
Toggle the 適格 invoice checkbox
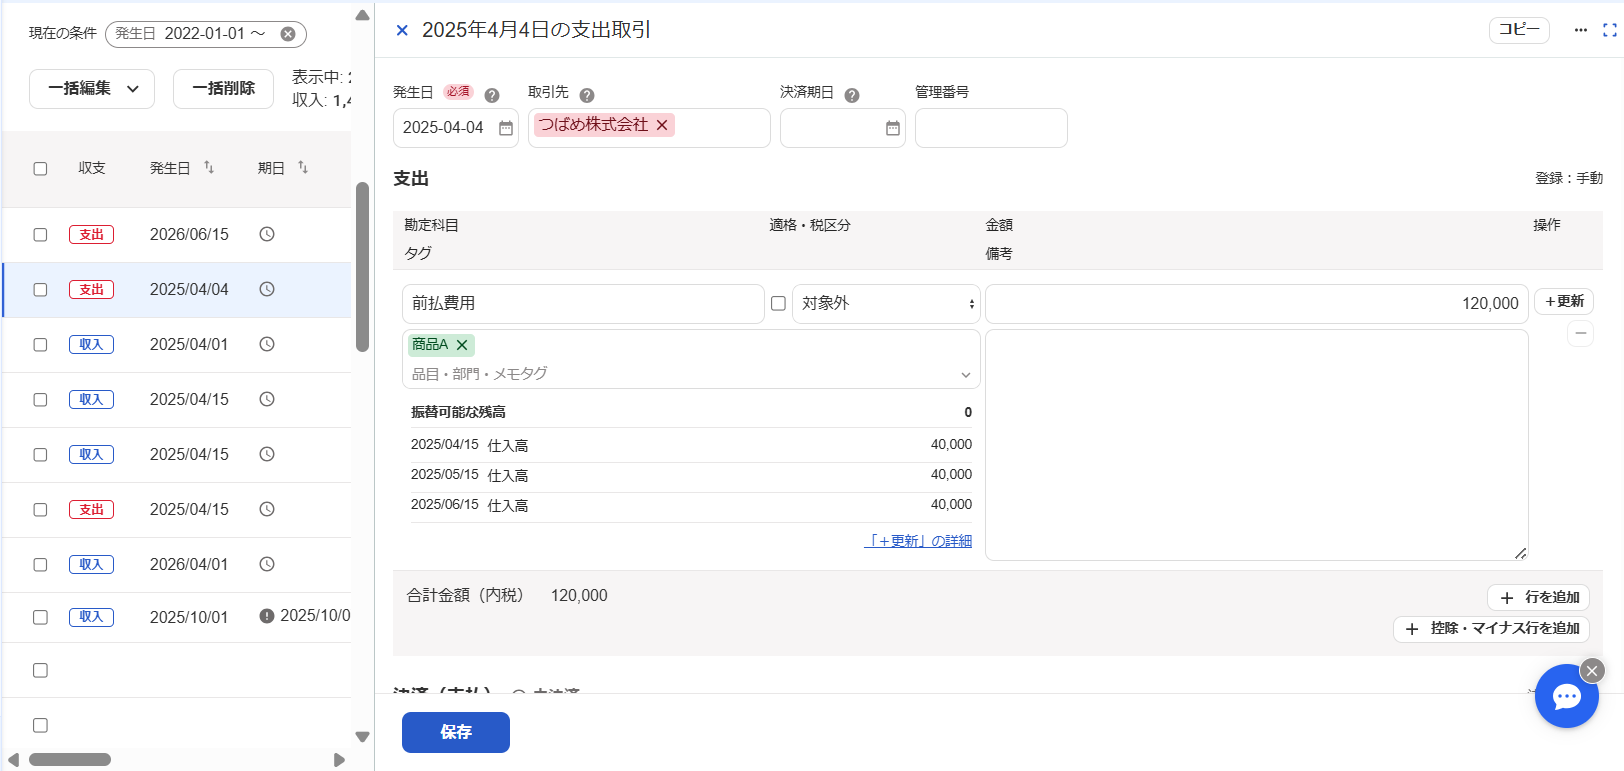pos(778,303)
